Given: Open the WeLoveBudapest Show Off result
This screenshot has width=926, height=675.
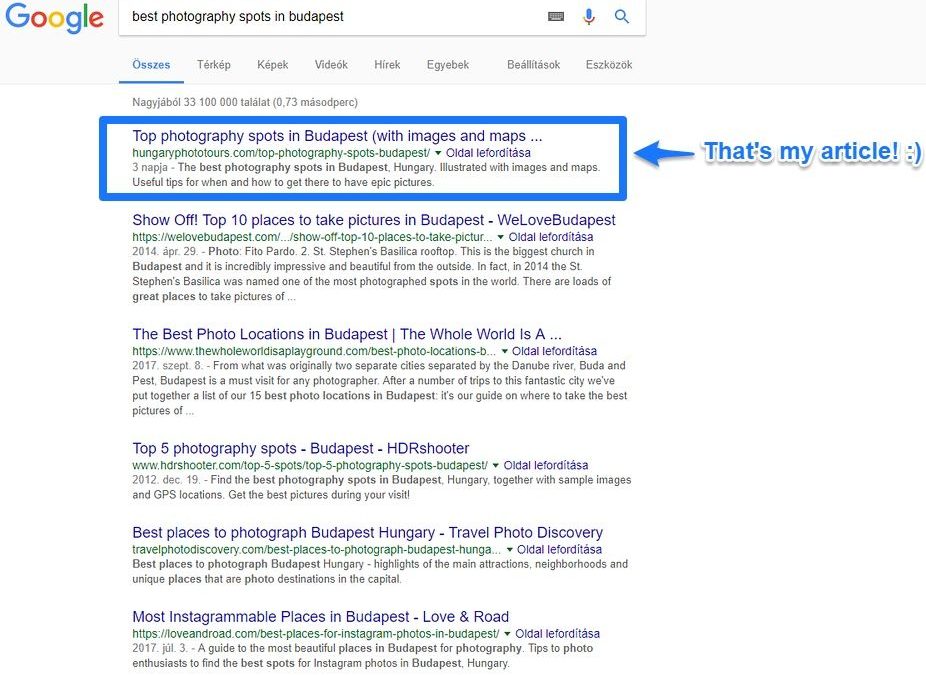Looking at the screenshot, I should coord(374,220).
